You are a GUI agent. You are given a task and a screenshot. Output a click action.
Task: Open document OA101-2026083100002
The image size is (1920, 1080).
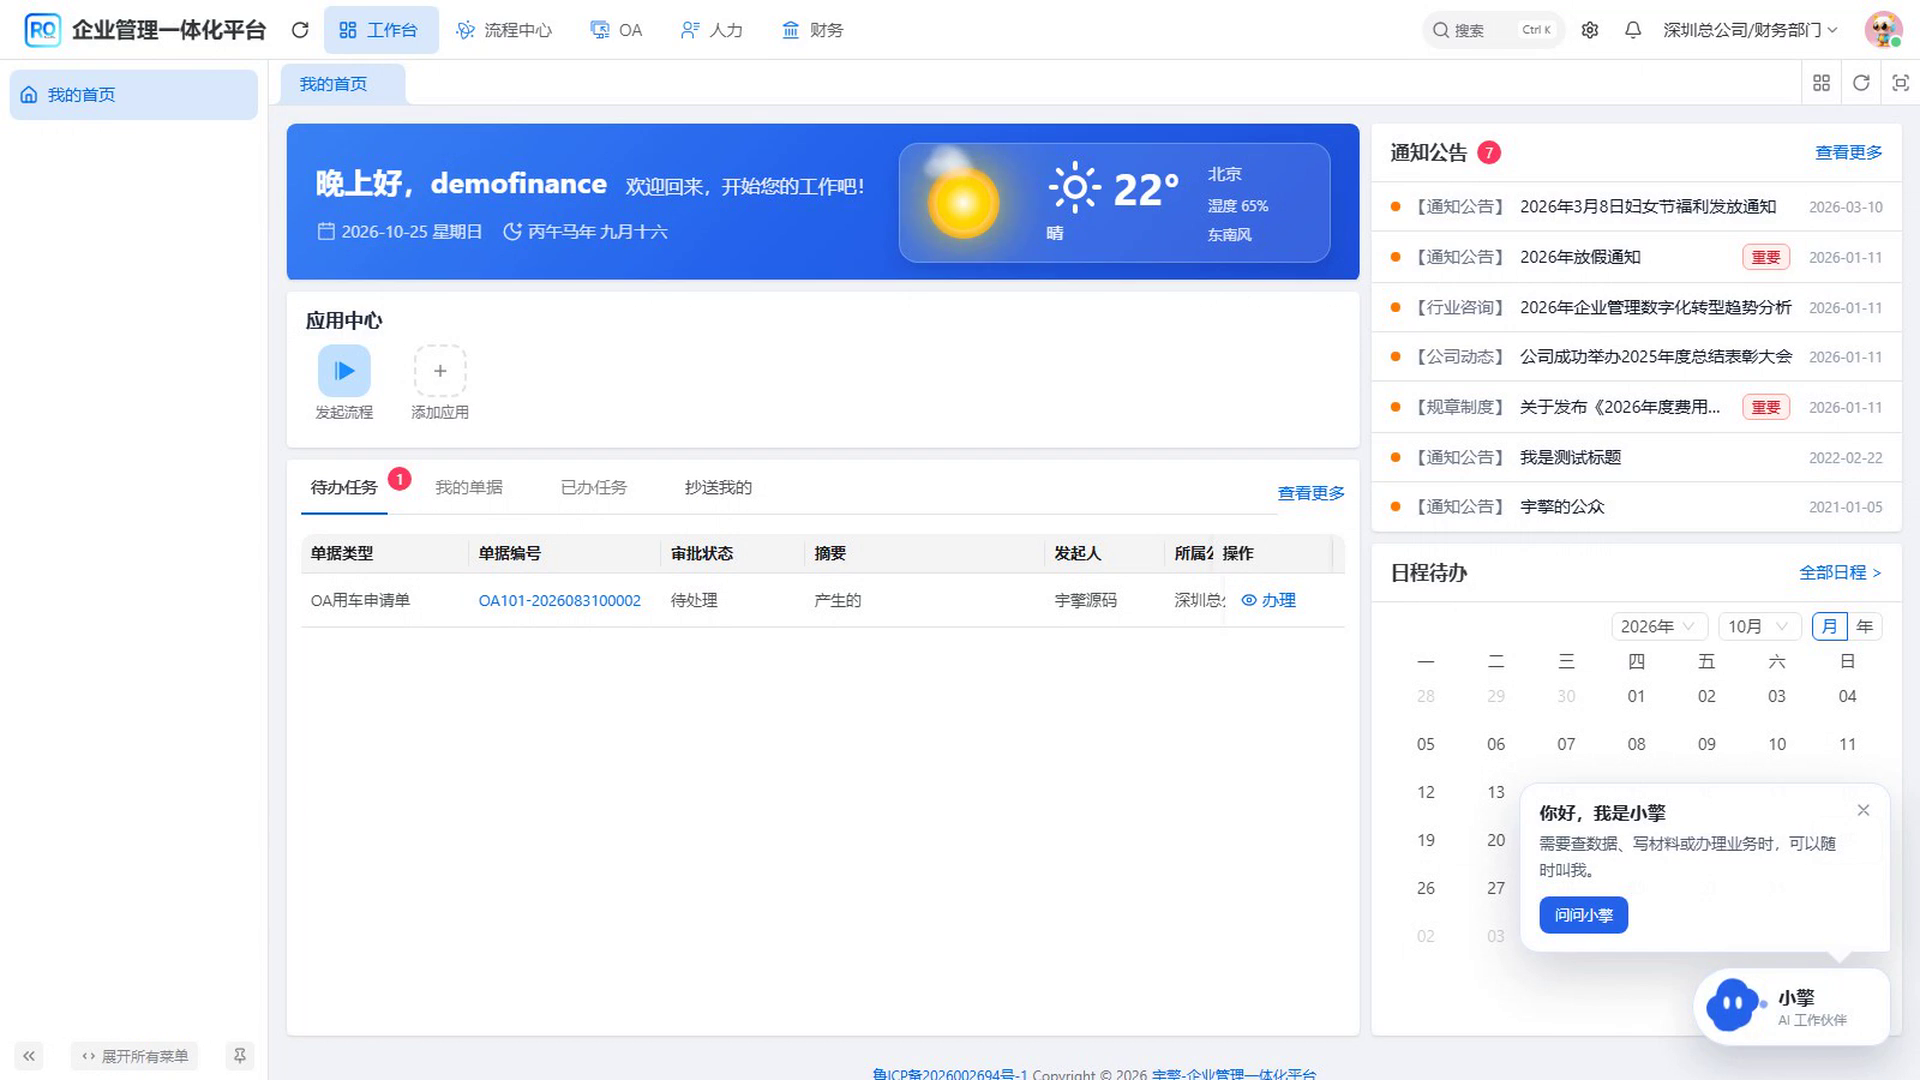tap(560, 600)
